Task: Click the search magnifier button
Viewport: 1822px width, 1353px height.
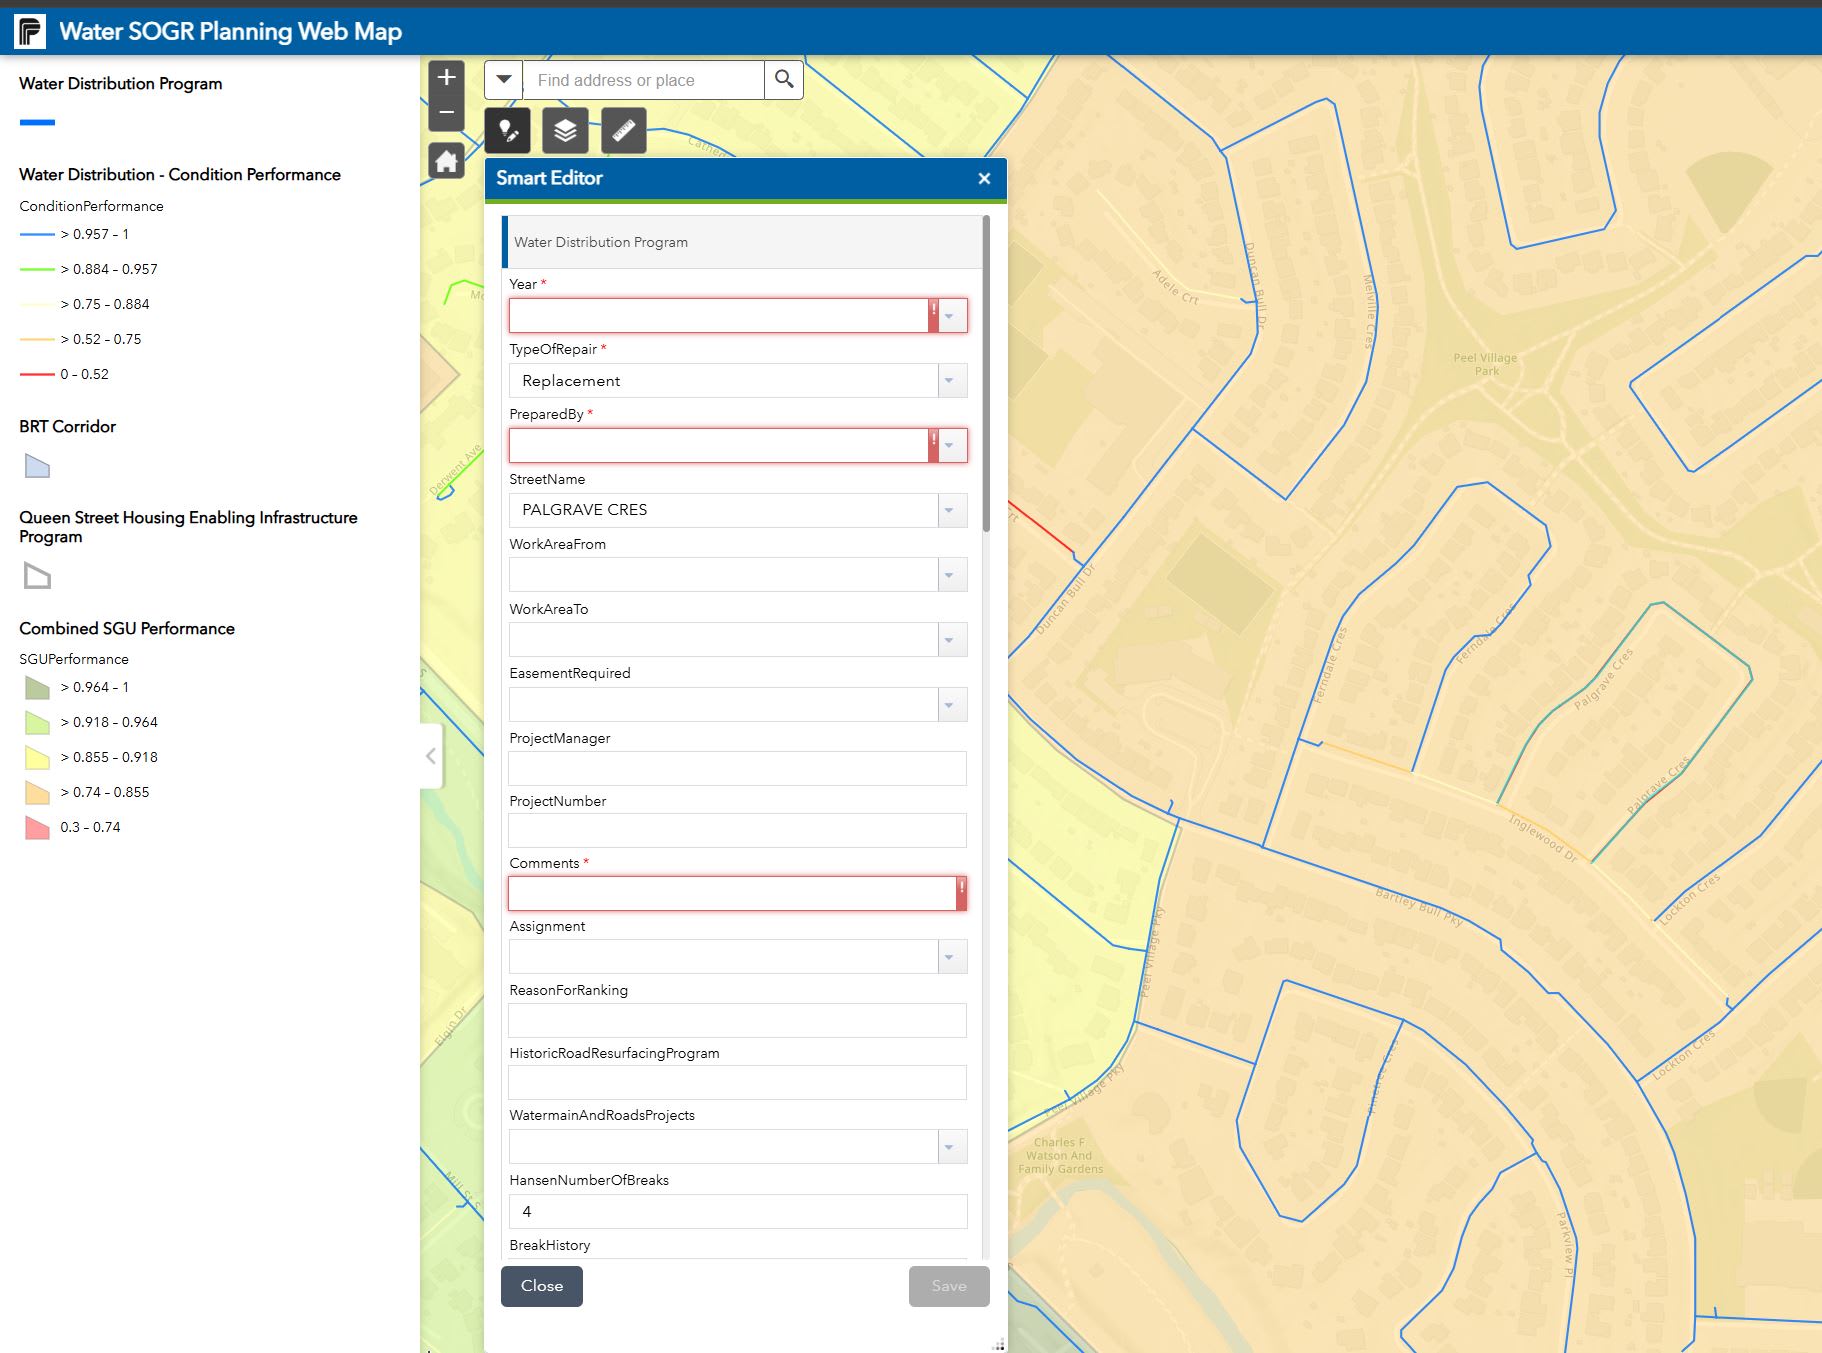Action: (x=784, y=80)
